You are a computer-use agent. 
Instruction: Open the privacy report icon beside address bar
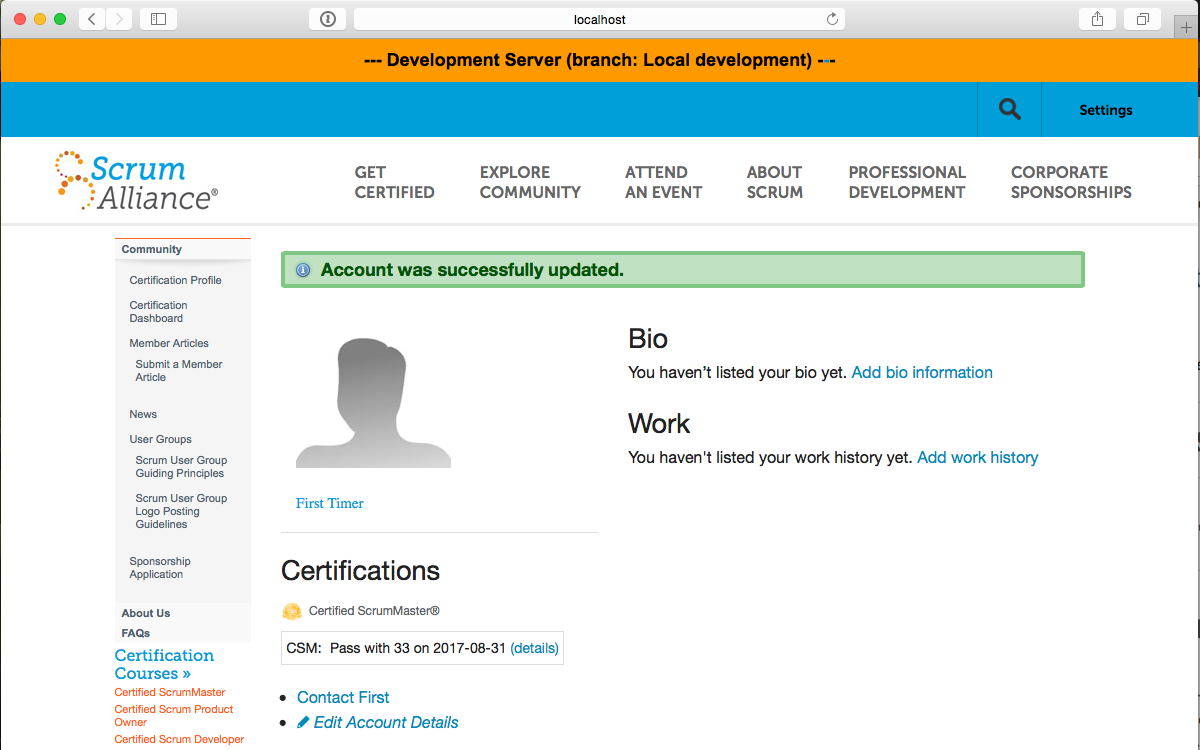coord(327,19)
